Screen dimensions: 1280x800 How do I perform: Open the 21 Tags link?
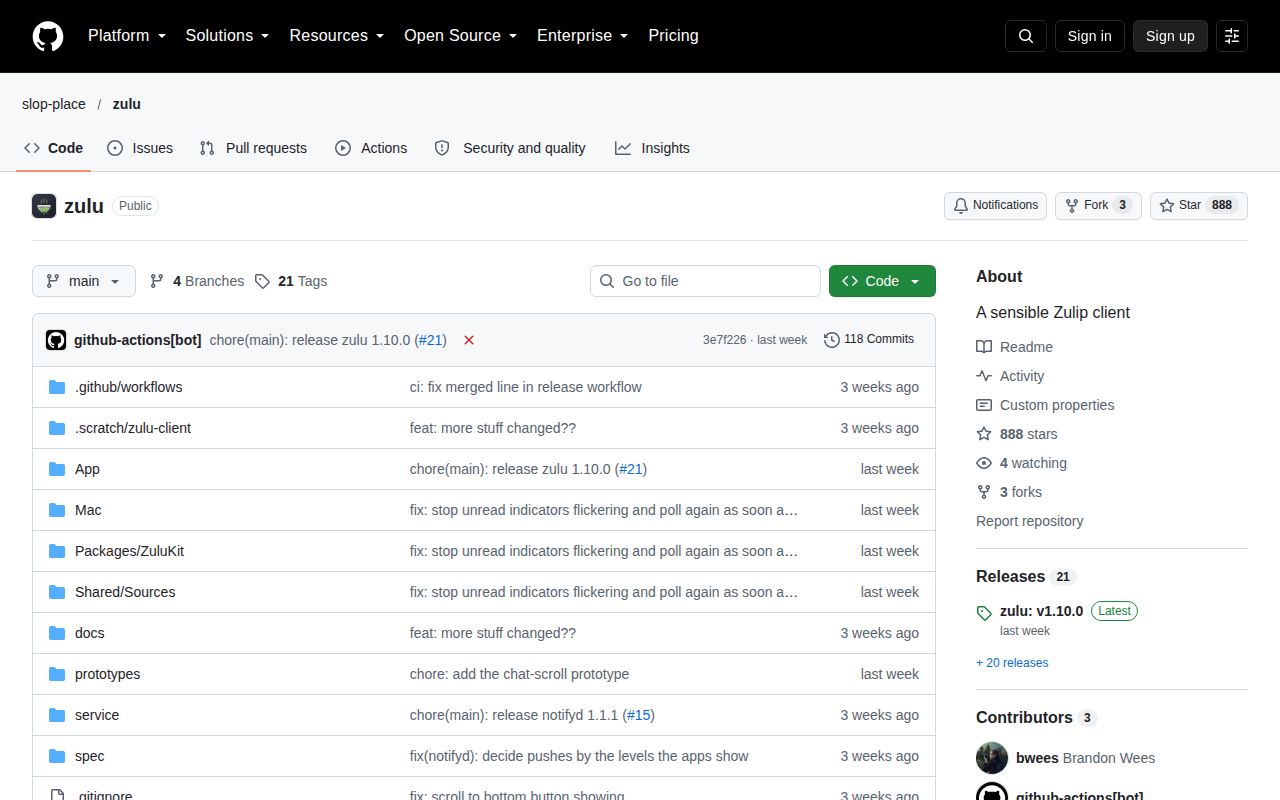point(291,281)
